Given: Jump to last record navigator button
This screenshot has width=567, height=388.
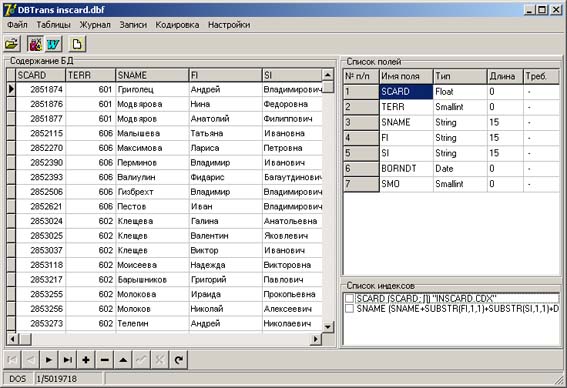Looking at the screenshot, I should tap(68, 360).
